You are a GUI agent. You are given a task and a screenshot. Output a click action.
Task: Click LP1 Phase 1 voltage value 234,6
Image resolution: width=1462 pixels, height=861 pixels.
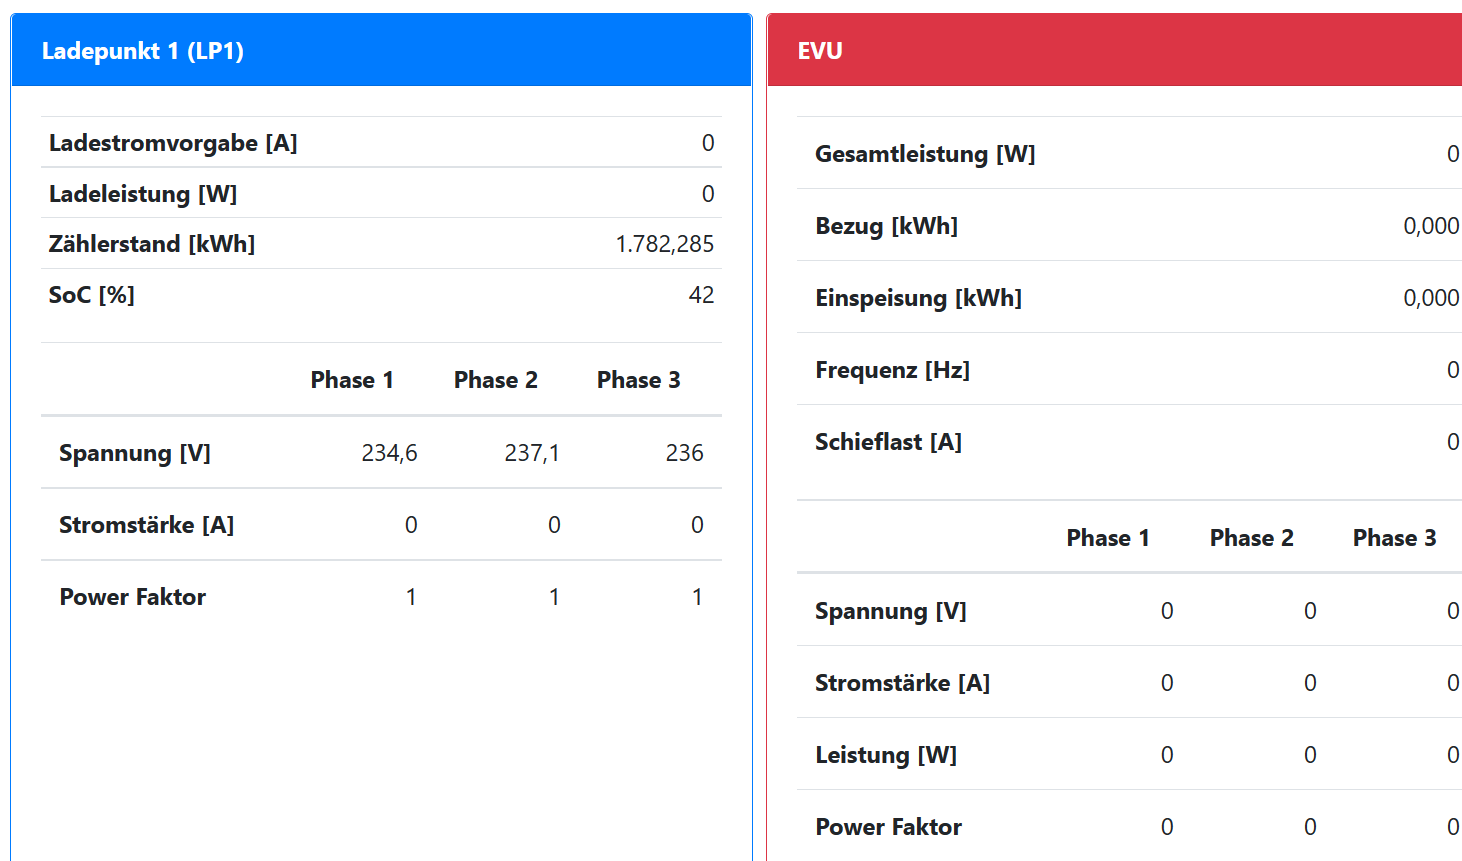[389, 453]
